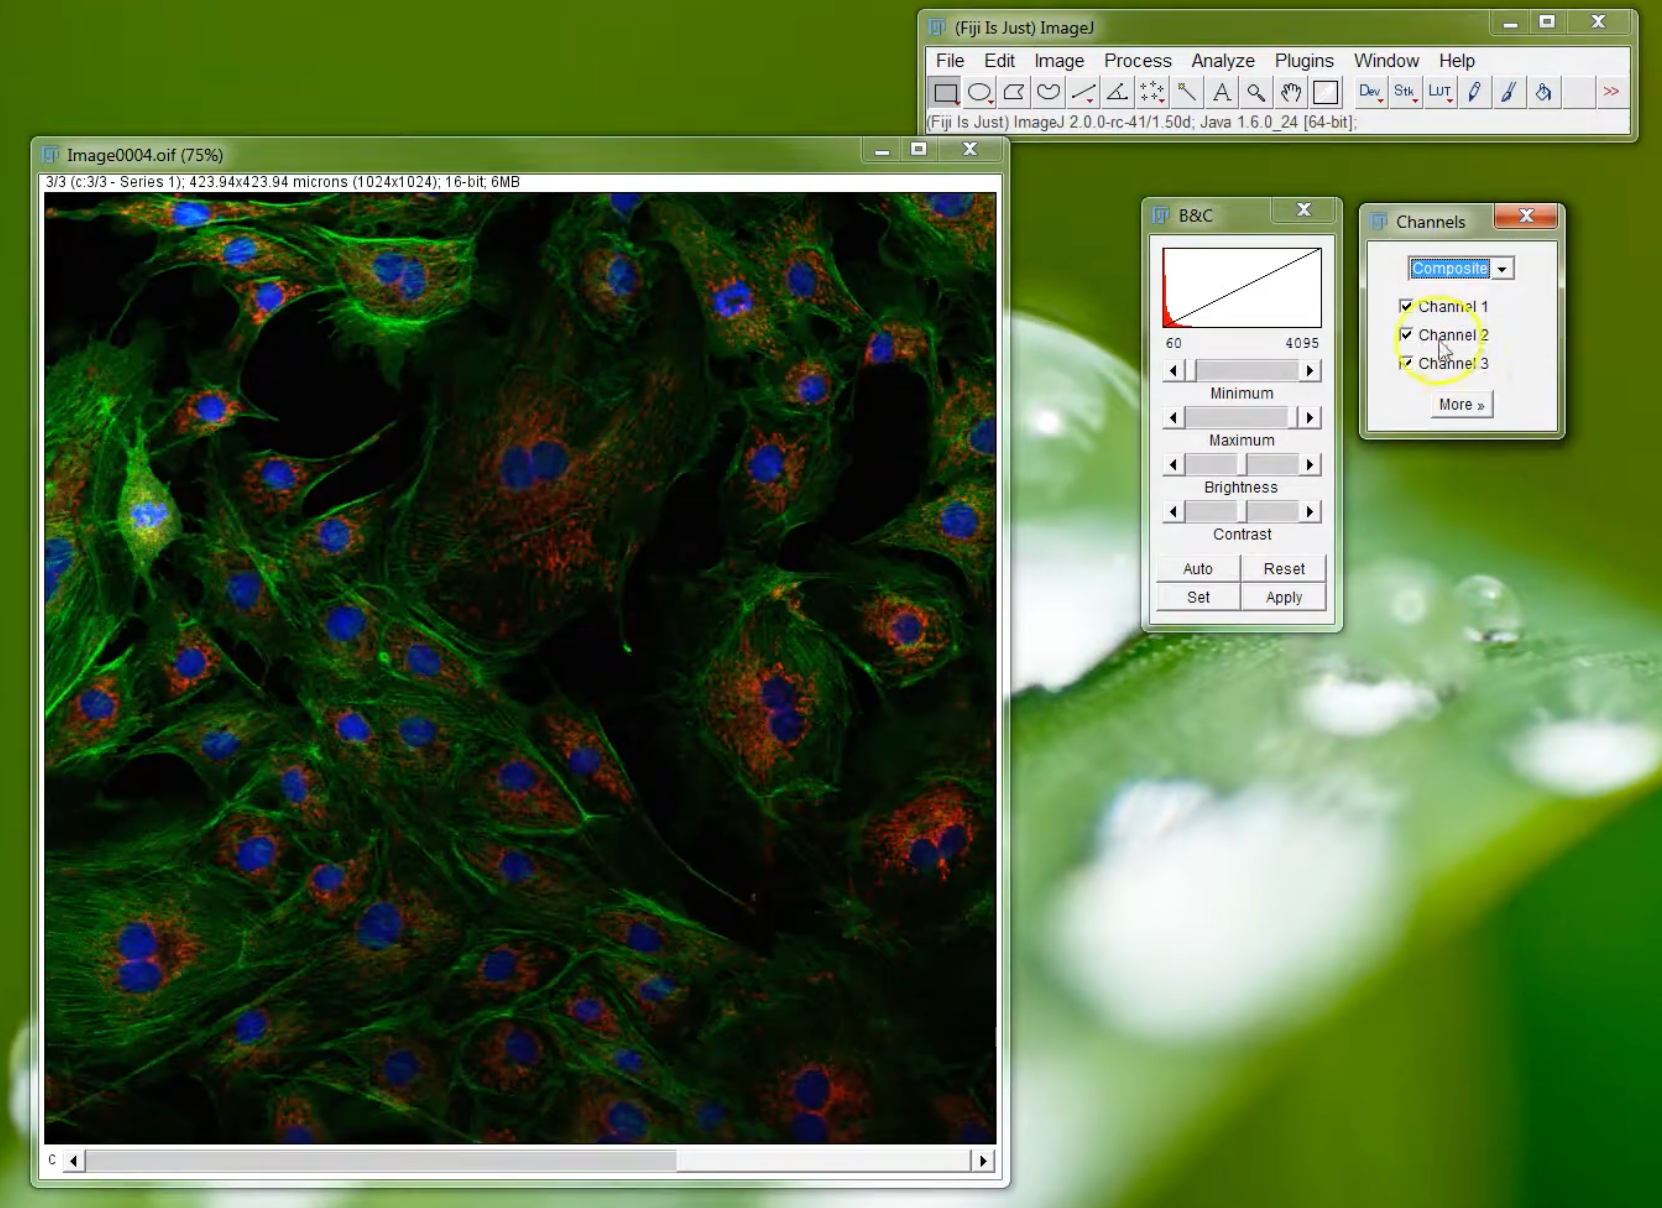Select the Angle tool
Screen dimensions: 1662x1208
coord(1117,92)
